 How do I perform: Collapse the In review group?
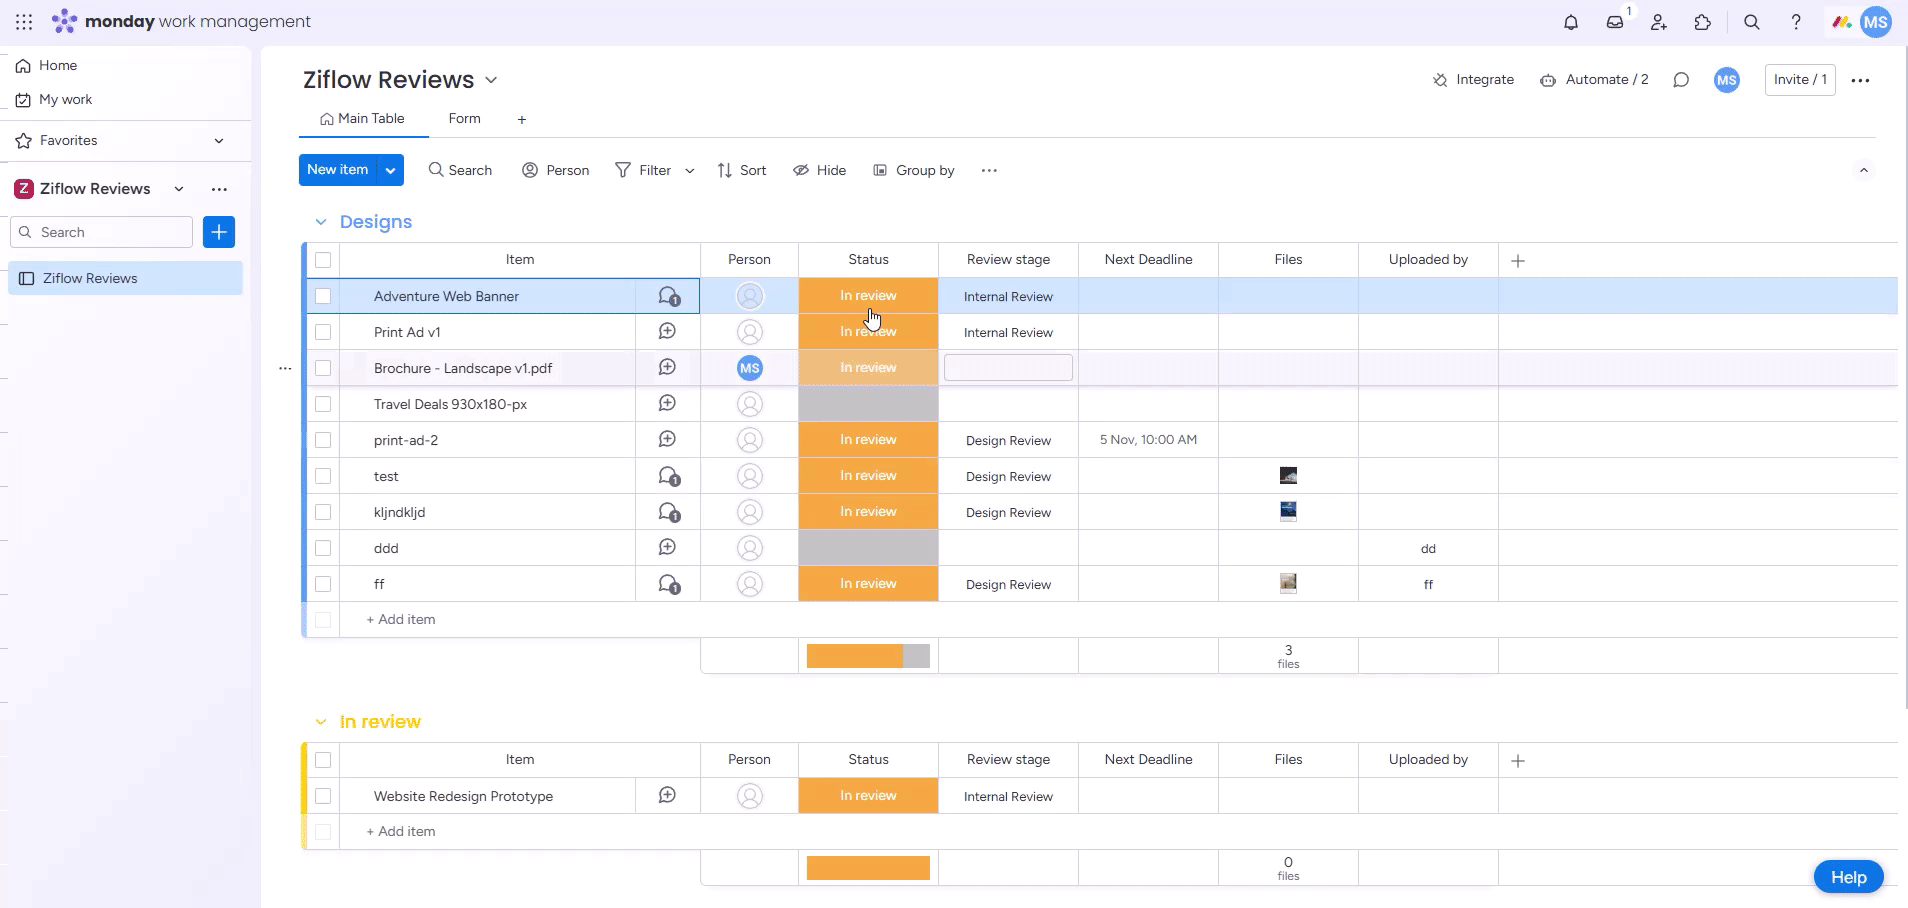tap(321, 722)
